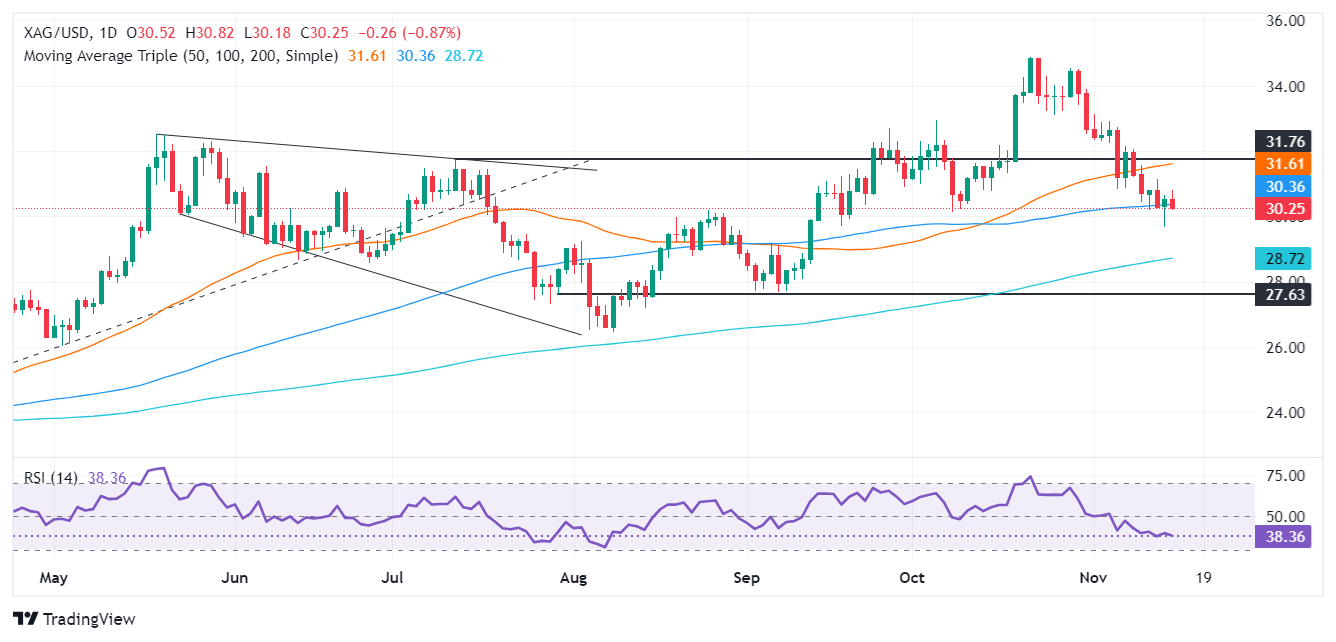Select the black 31.76 resistance level tag
This screenshot has width=1336, height=642.
pyautogui.click(x=1282, y=139)
